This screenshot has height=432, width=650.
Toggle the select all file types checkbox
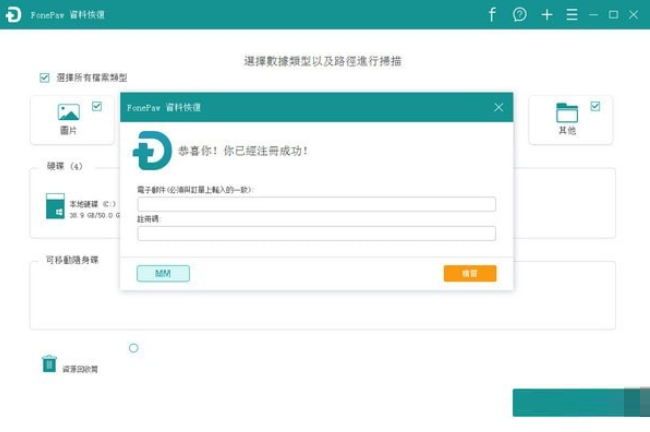[x=44, y=78]
